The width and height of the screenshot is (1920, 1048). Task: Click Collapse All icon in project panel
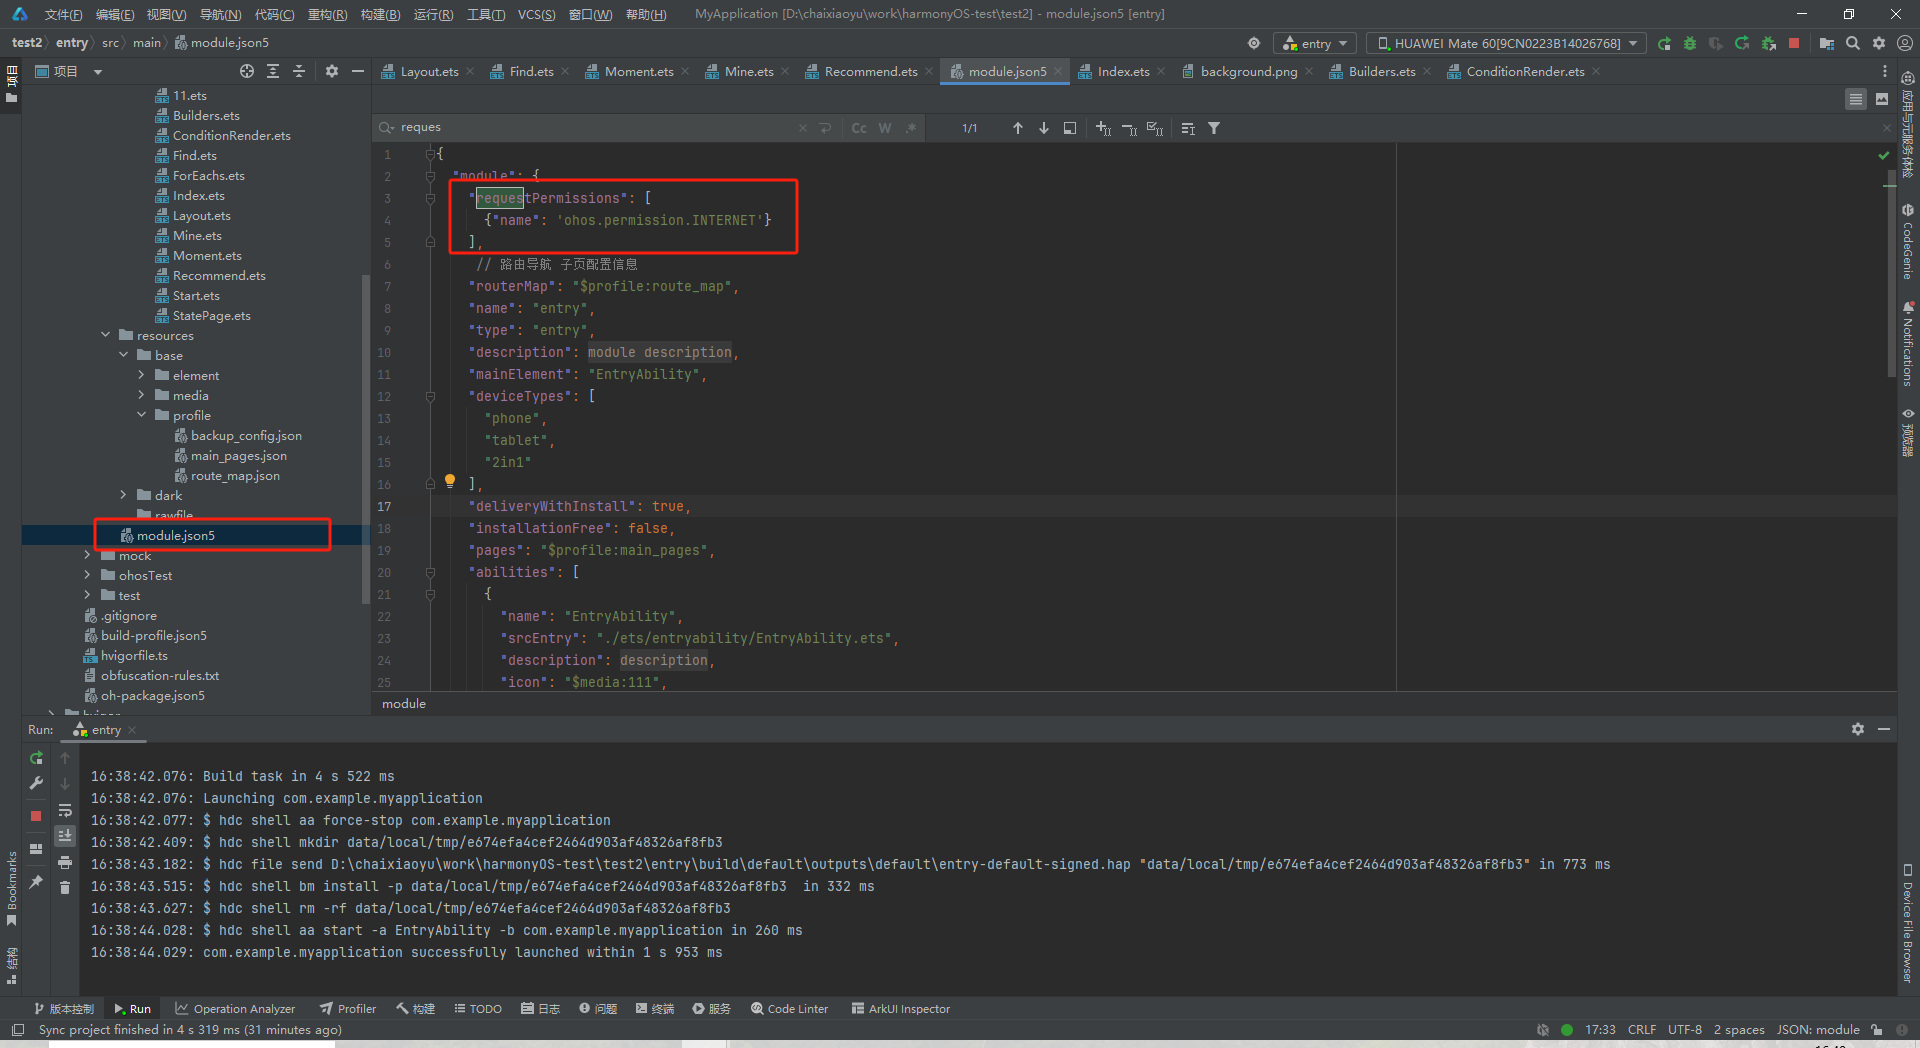pos(299,71)
